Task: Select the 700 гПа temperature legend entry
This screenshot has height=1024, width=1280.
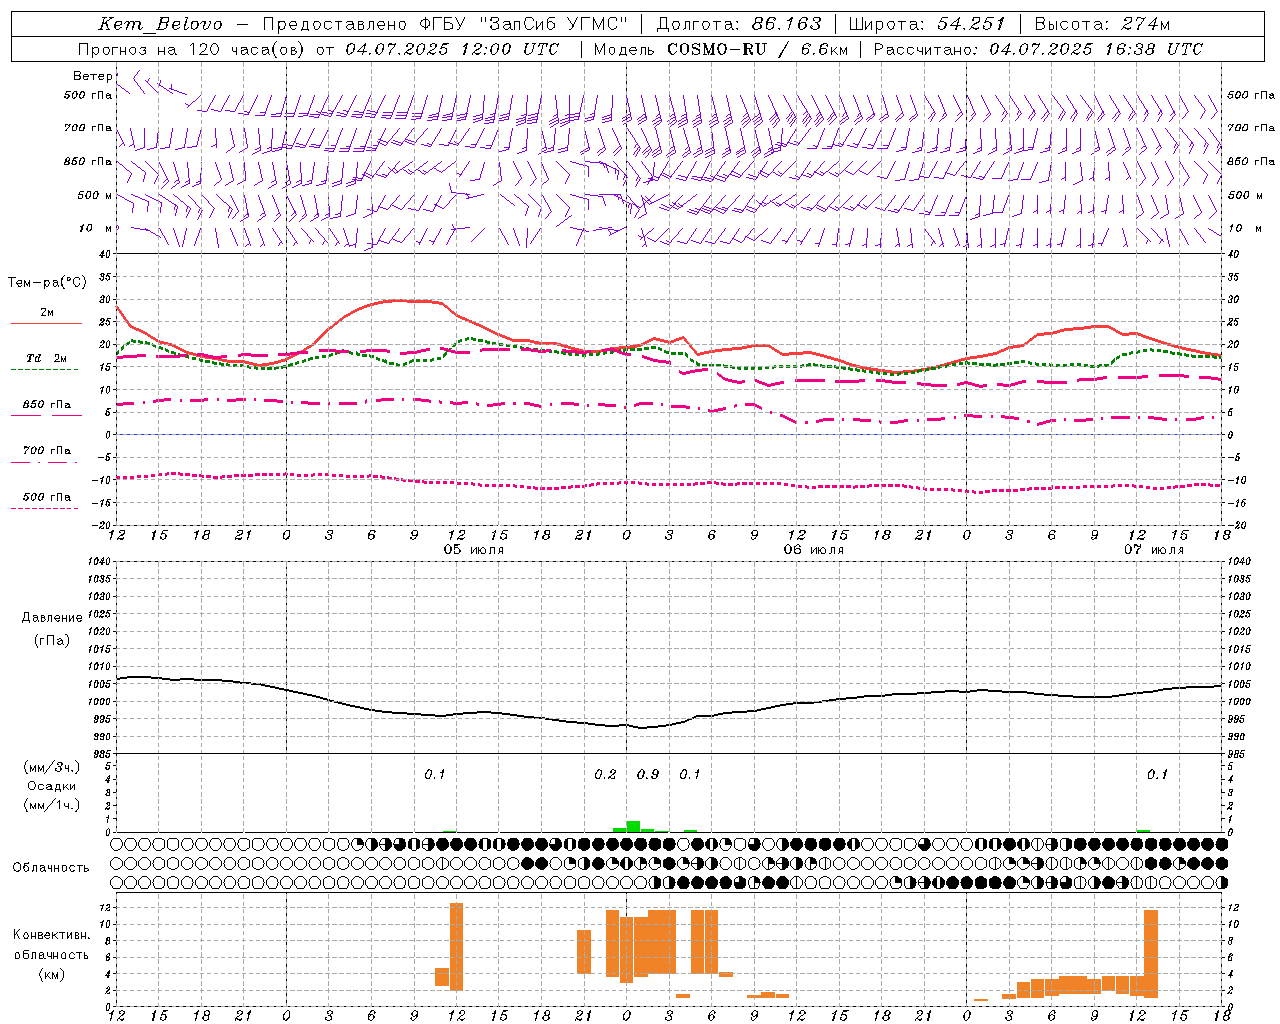Action: 46,451
